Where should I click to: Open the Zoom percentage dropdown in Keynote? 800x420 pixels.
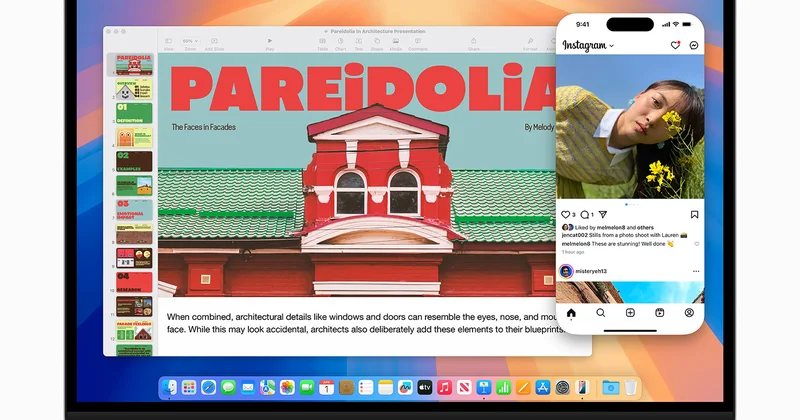190,41
